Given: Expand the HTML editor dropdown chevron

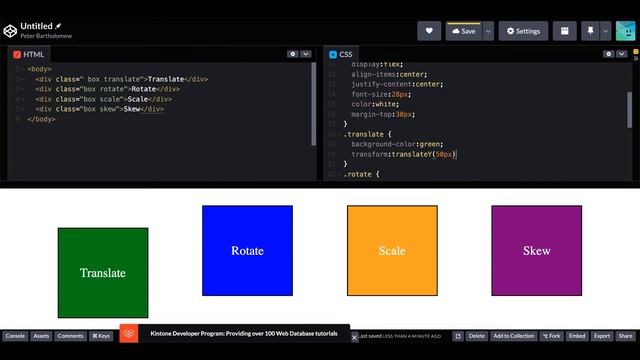Looking at the screenshot, I should (306, 54).
